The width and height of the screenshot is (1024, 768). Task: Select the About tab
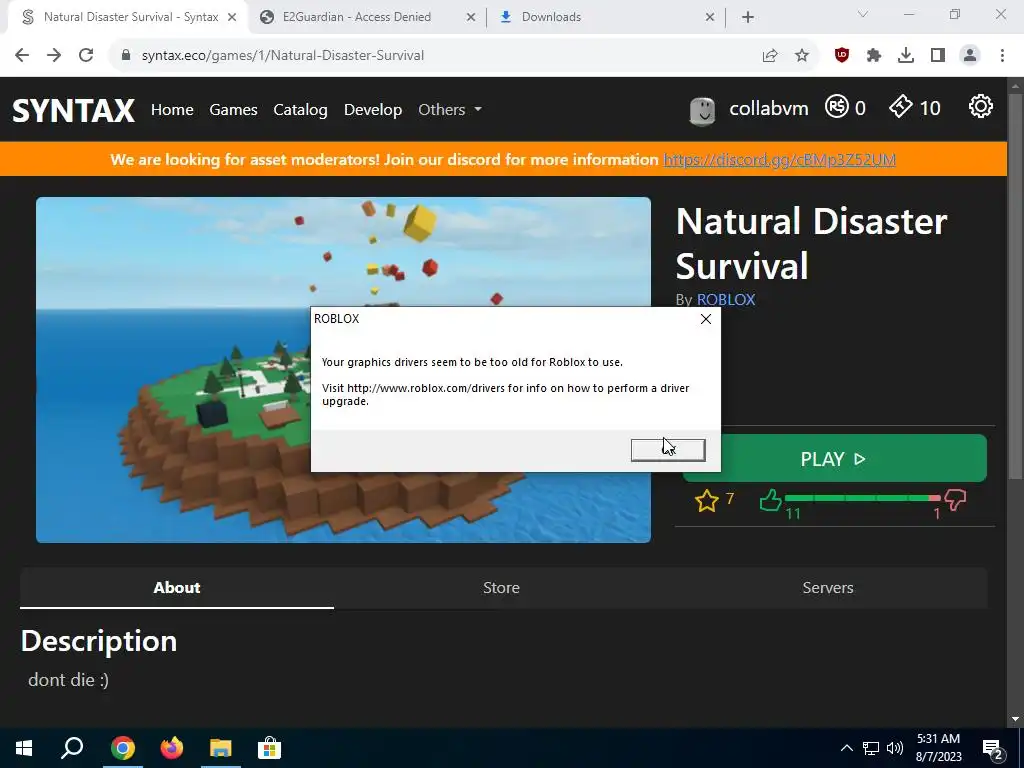coord(176,588)
